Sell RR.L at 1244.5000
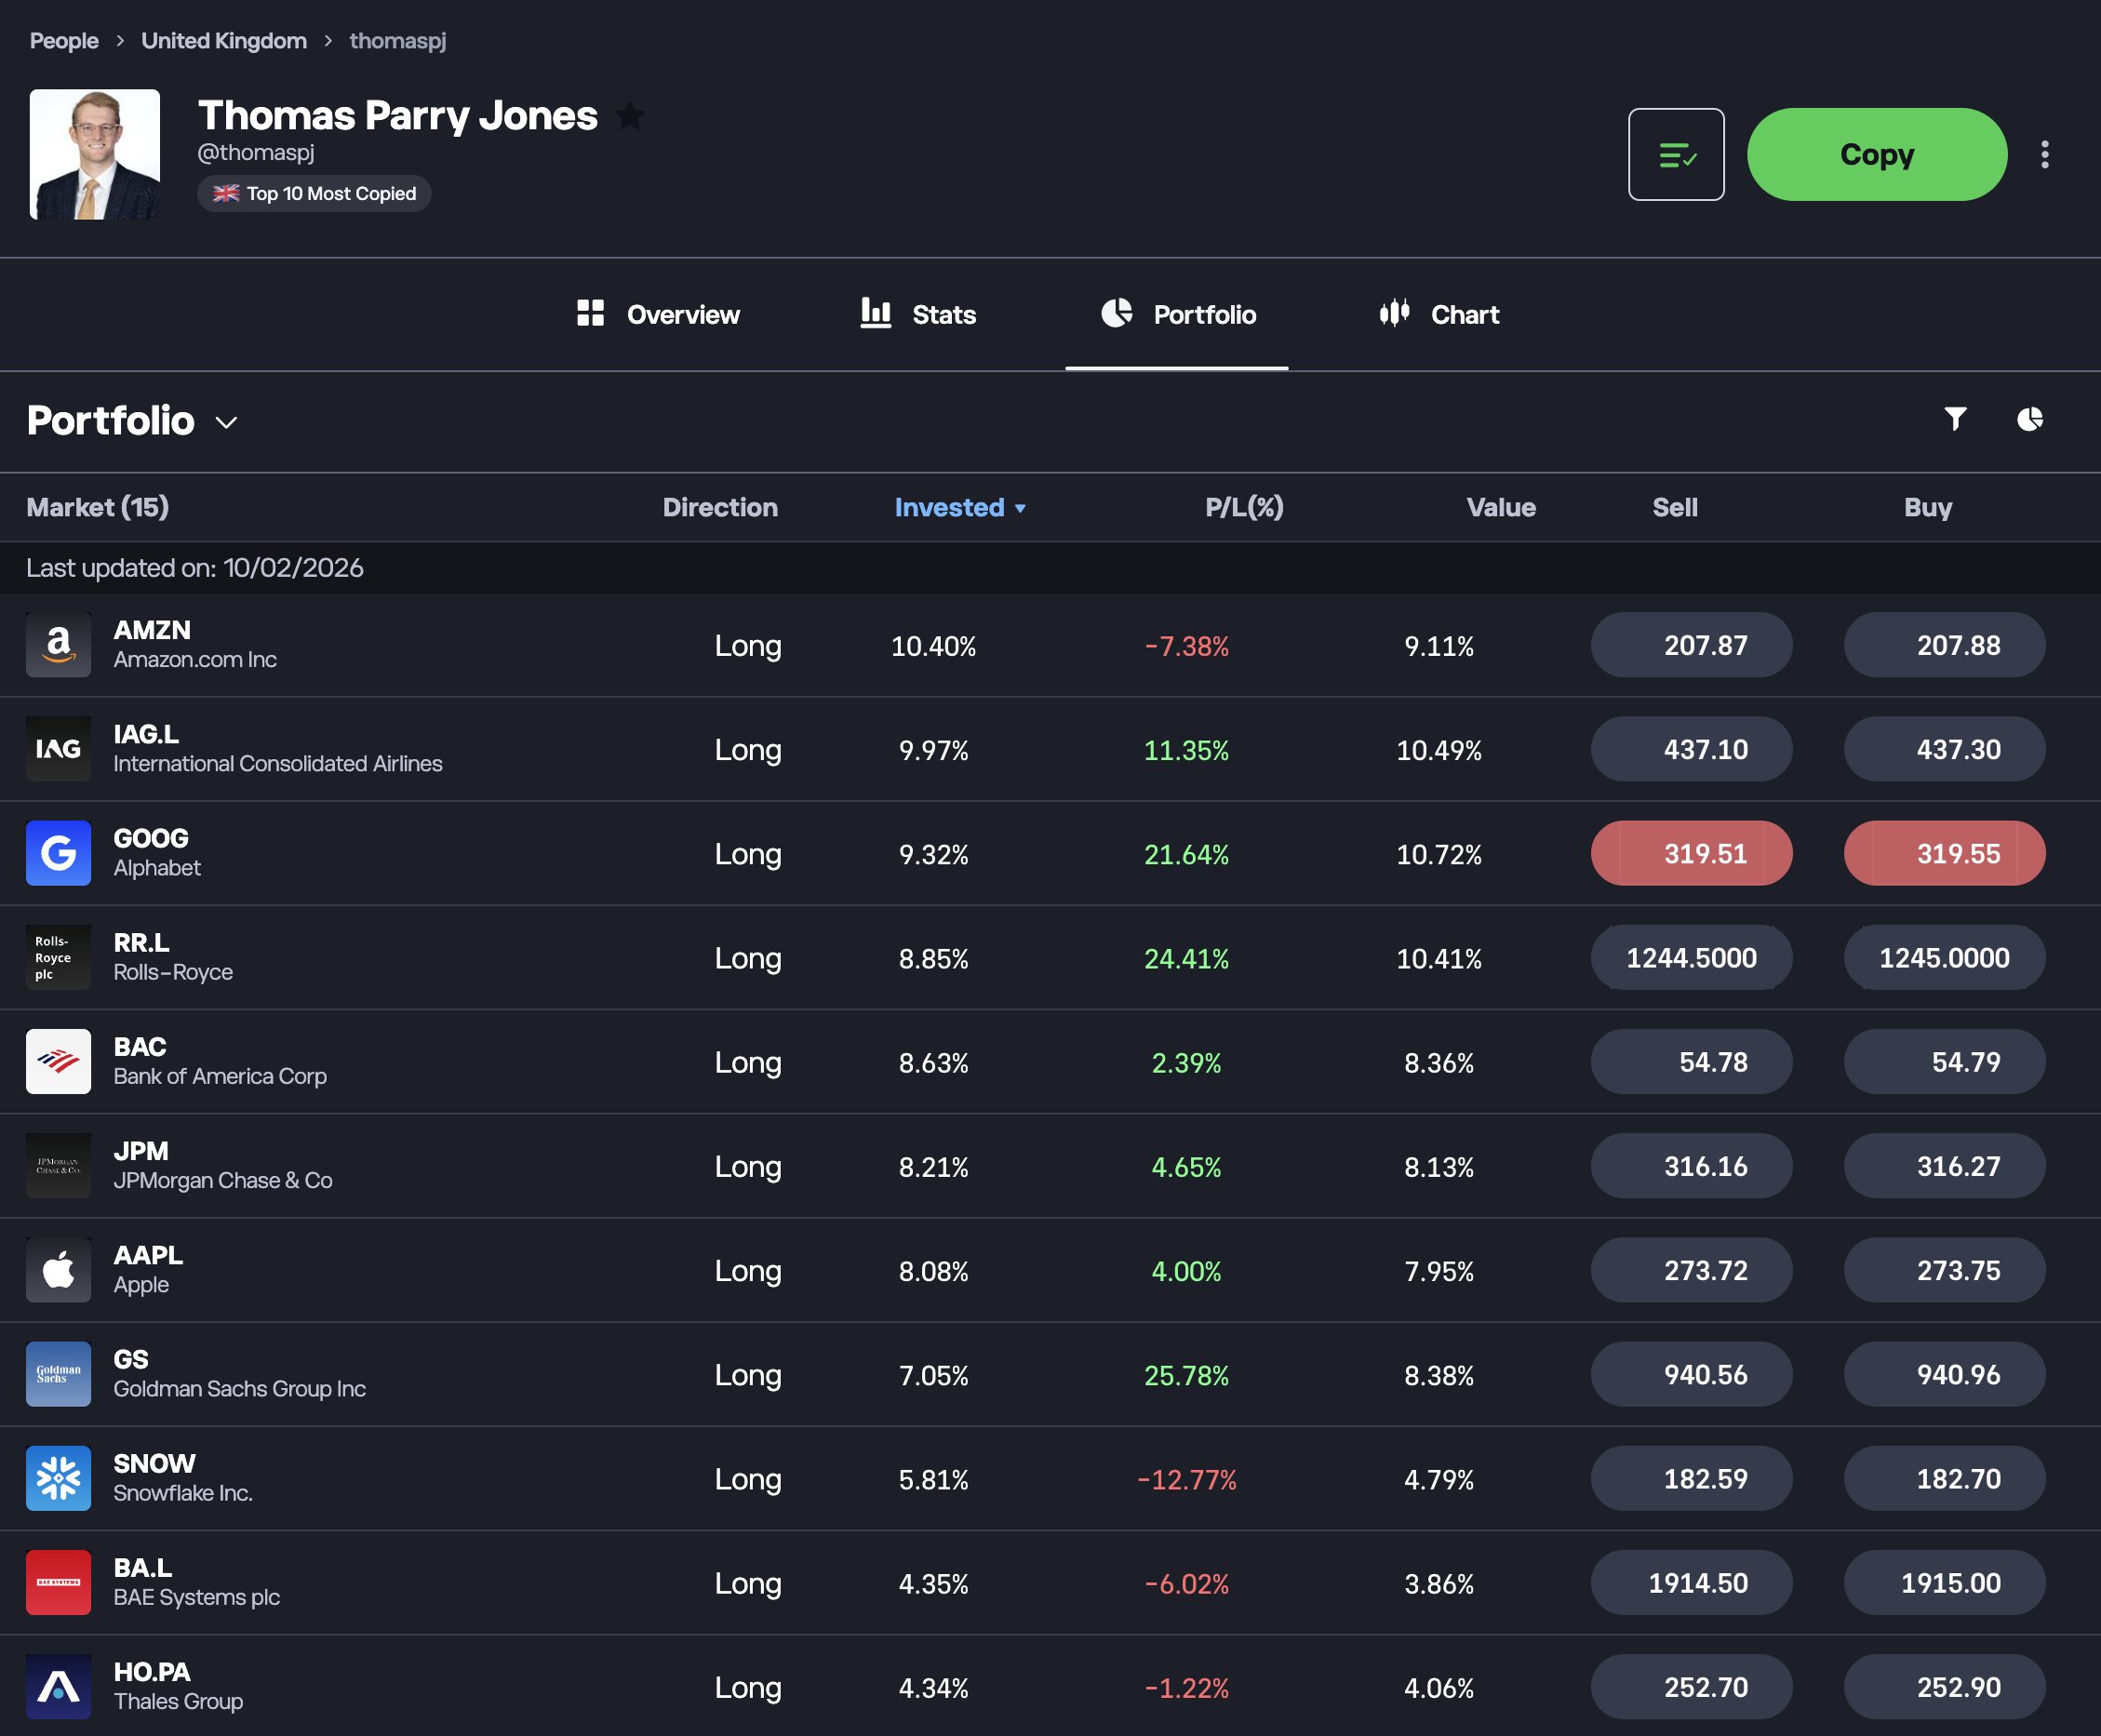This screenshot has width=2101, height=1736. pos(1691,957)
